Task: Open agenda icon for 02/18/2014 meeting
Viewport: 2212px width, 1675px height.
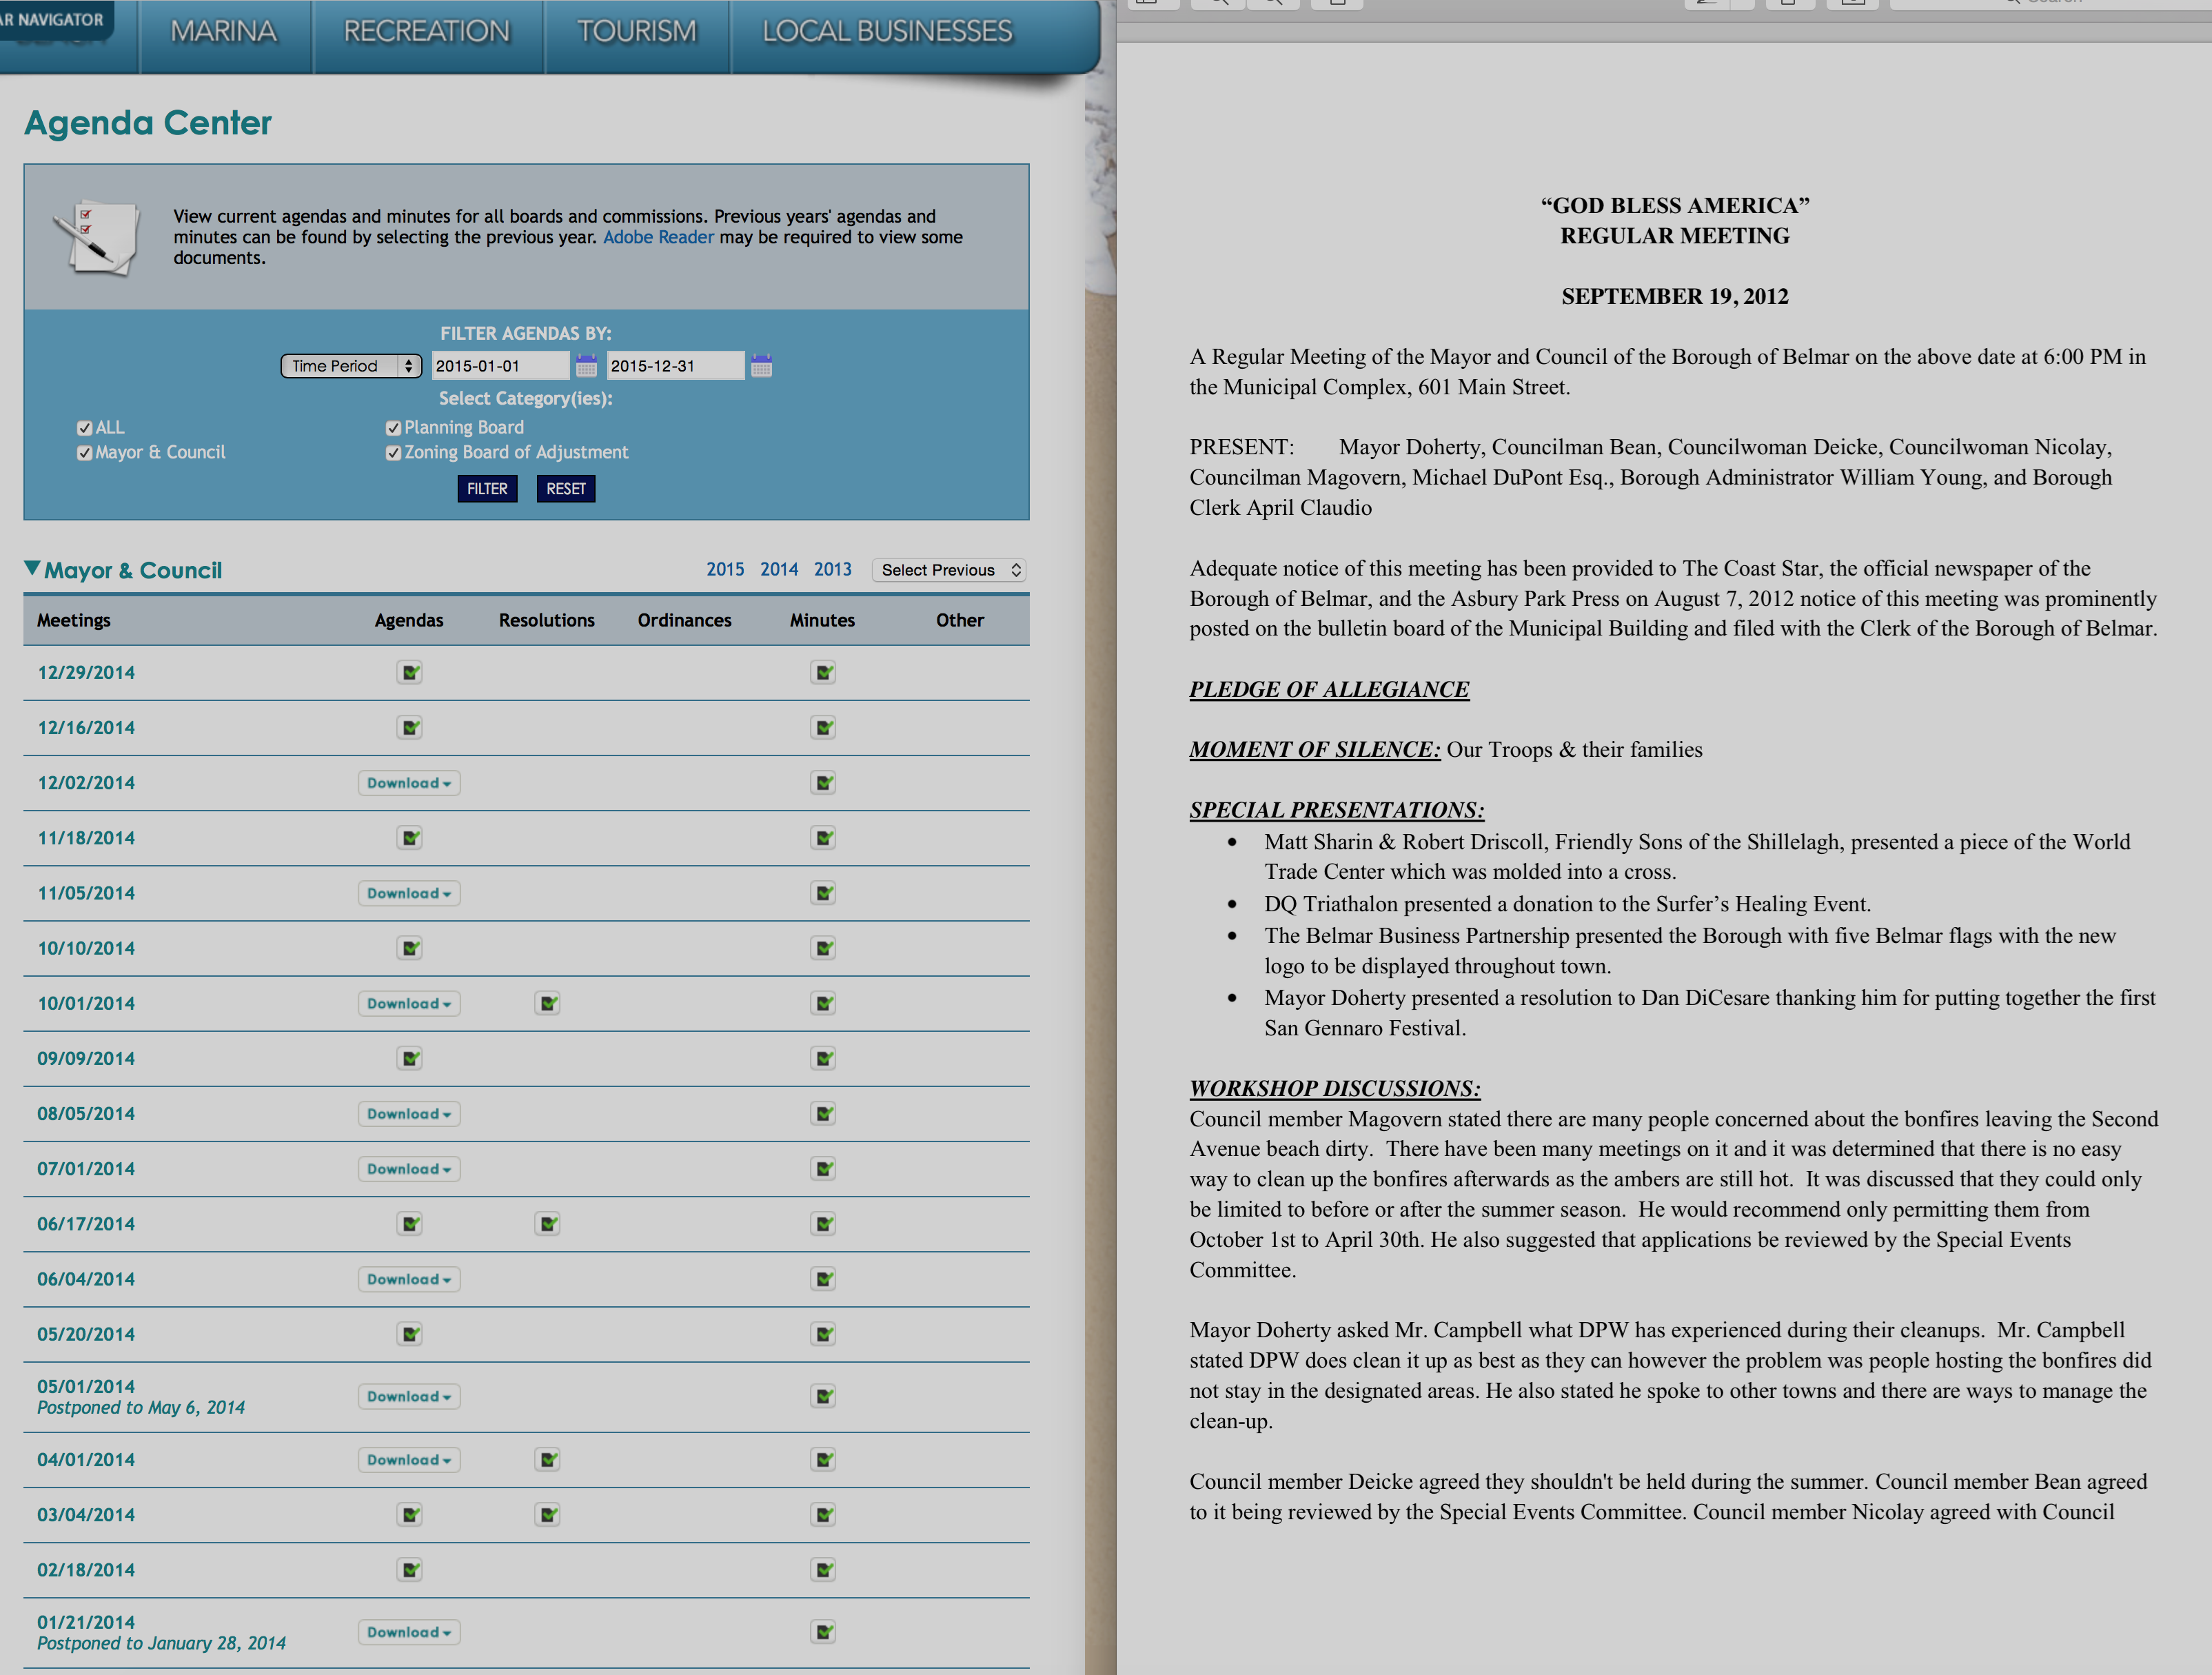Action: click(x=409, y=1569)
